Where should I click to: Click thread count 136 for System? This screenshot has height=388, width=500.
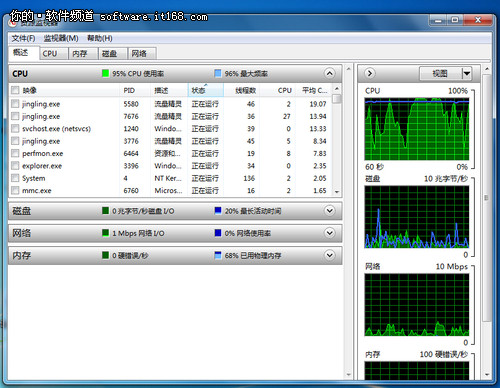point(249,178)
